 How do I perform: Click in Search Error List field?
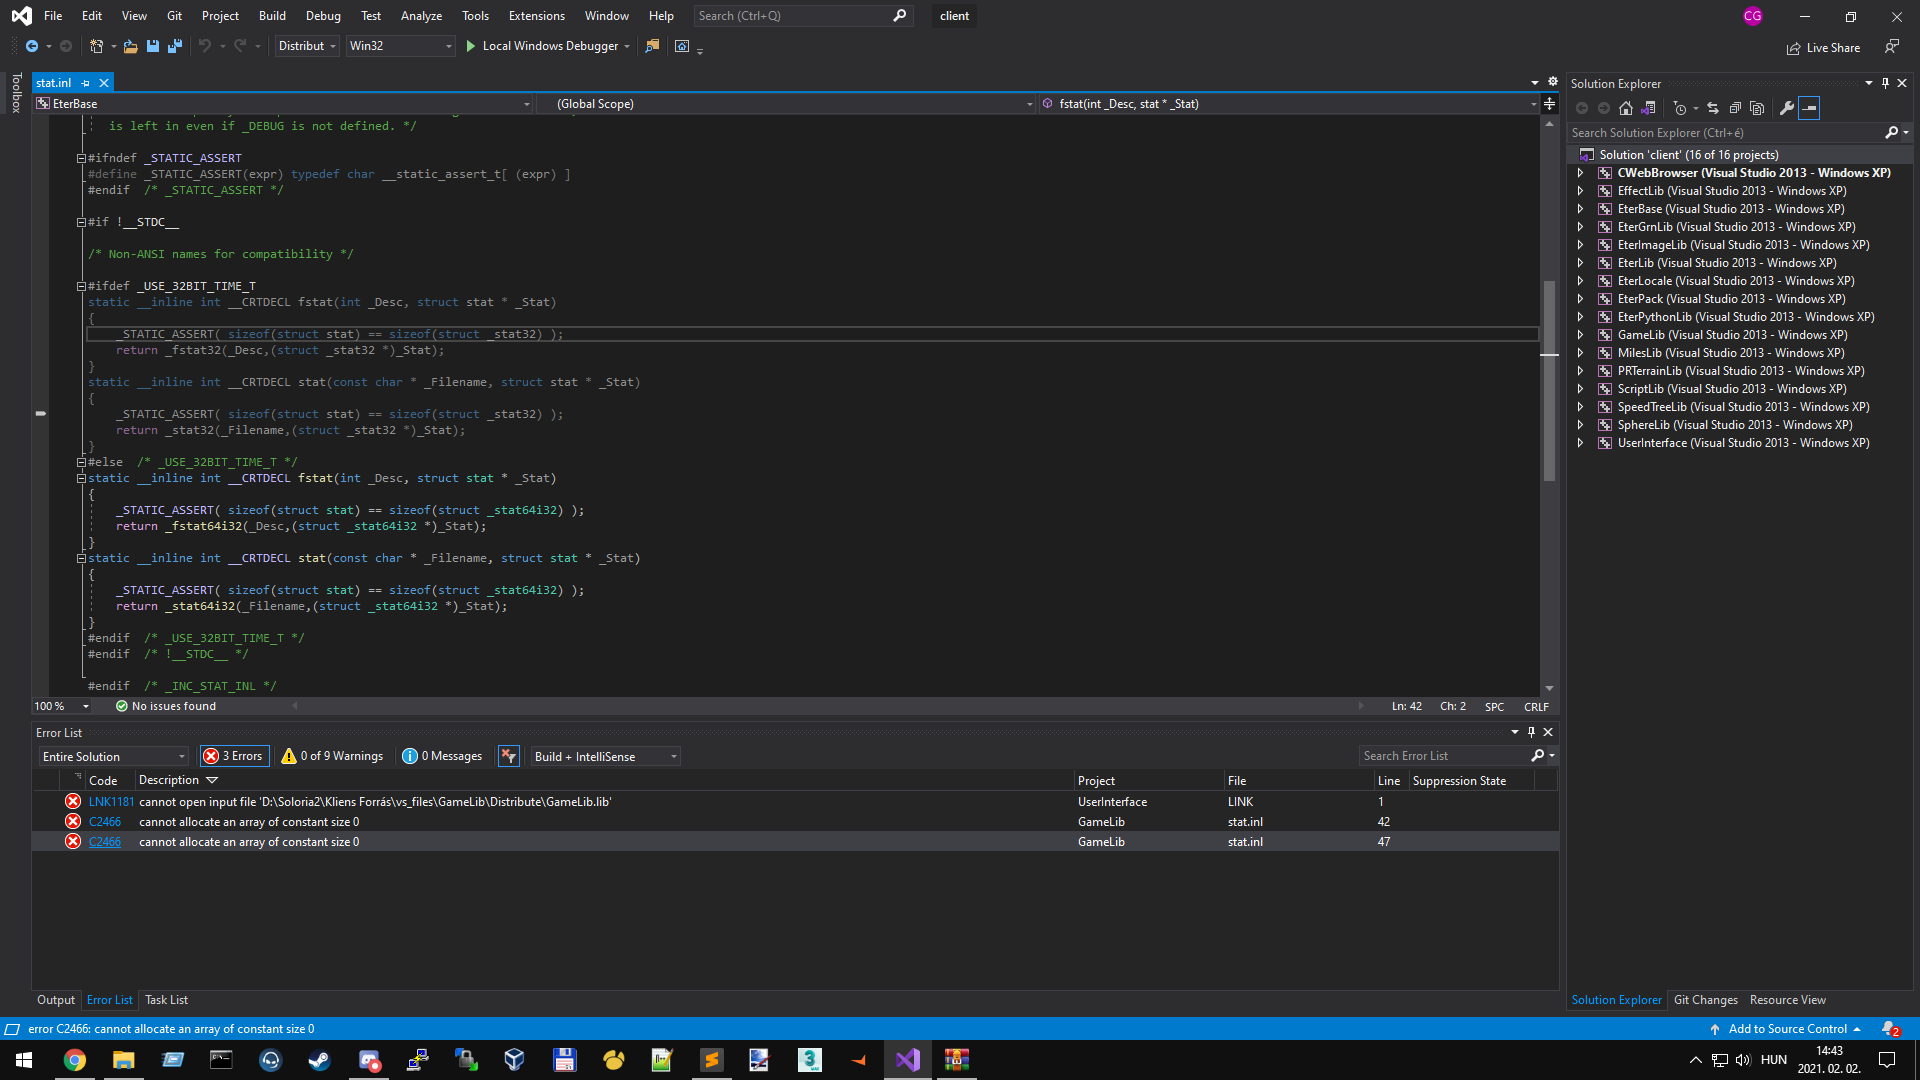pyautogui.click(x=1446, y=756)
